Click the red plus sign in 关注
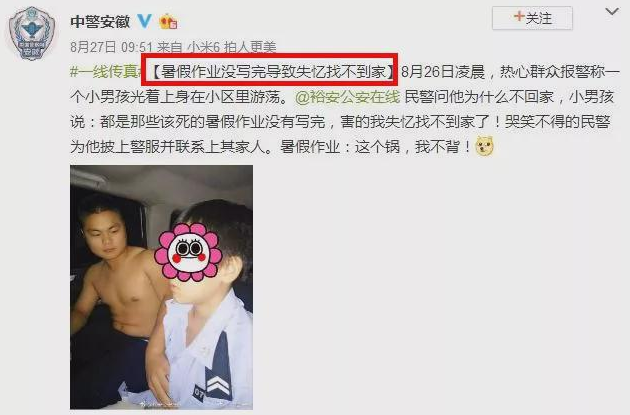This screenshot has height=415, width=630. [x=519, y=17]
